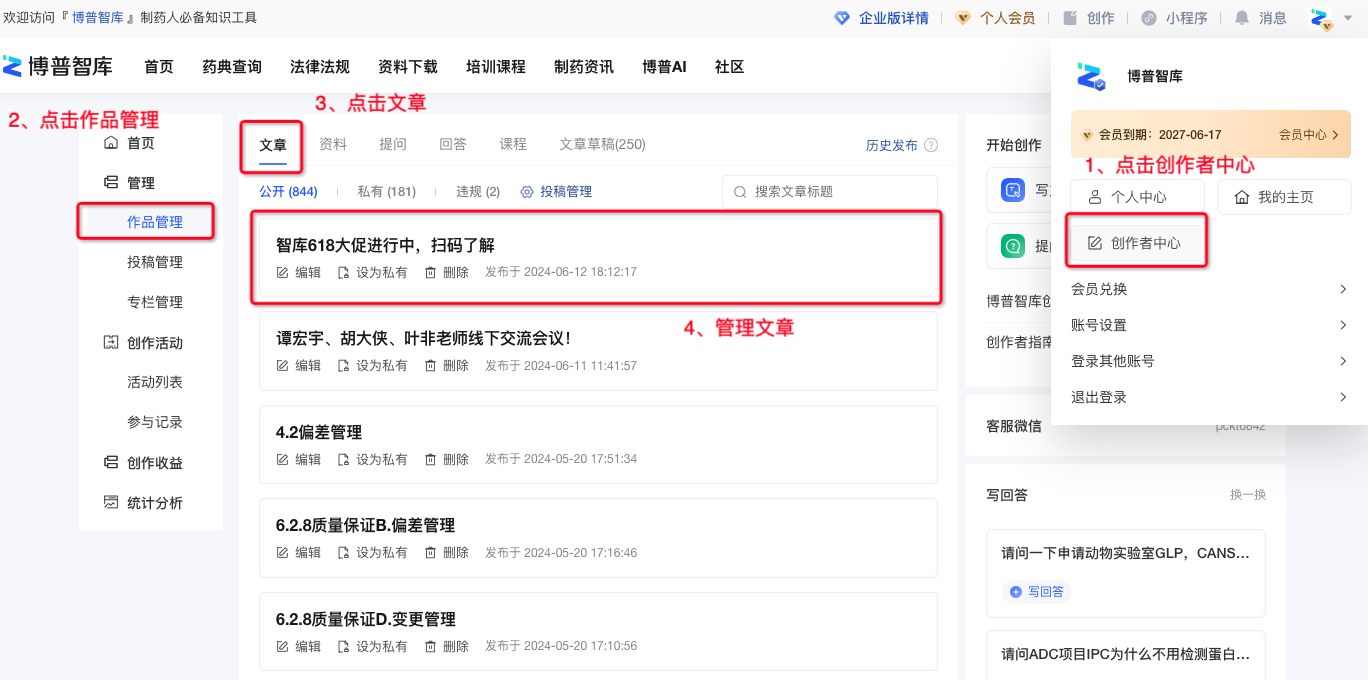
Task: Open 制药资讯 navigation menu
Action: click(584, 67)
